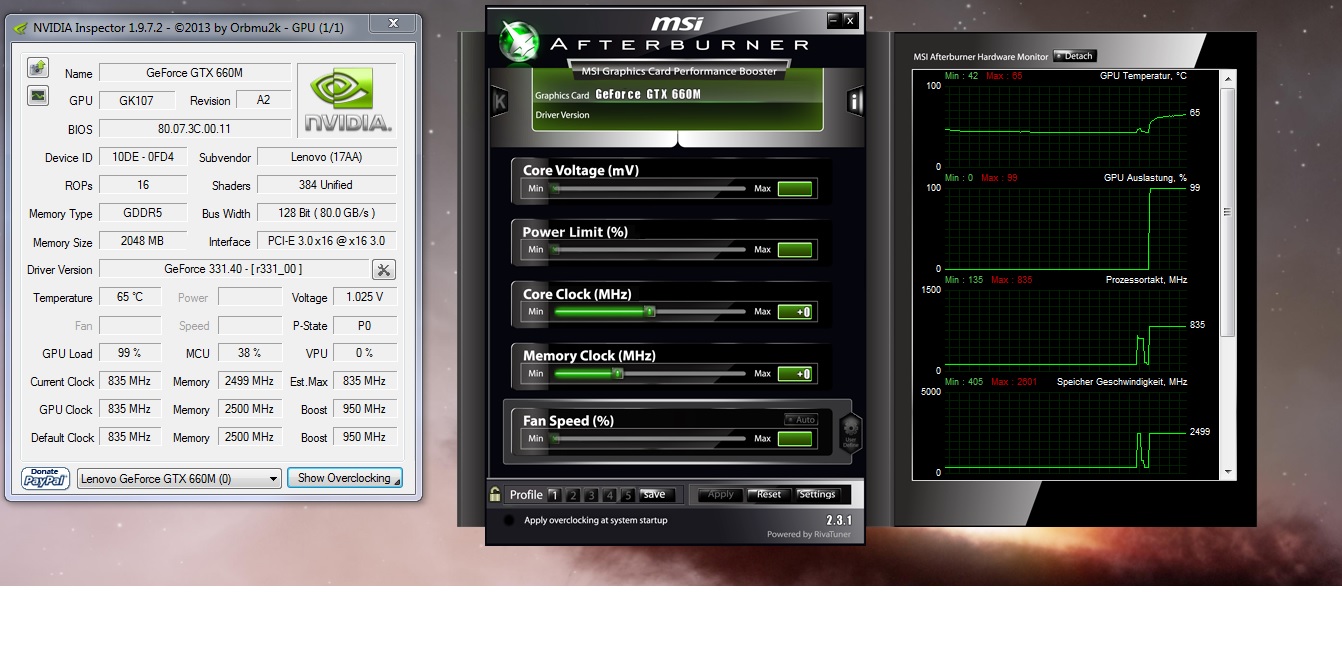Image resolution: width=1342 pixels, height=648 pixels.
Task: Click the GPU Load value 99 %
Action: pyautogui.click(x=130, y=353)
